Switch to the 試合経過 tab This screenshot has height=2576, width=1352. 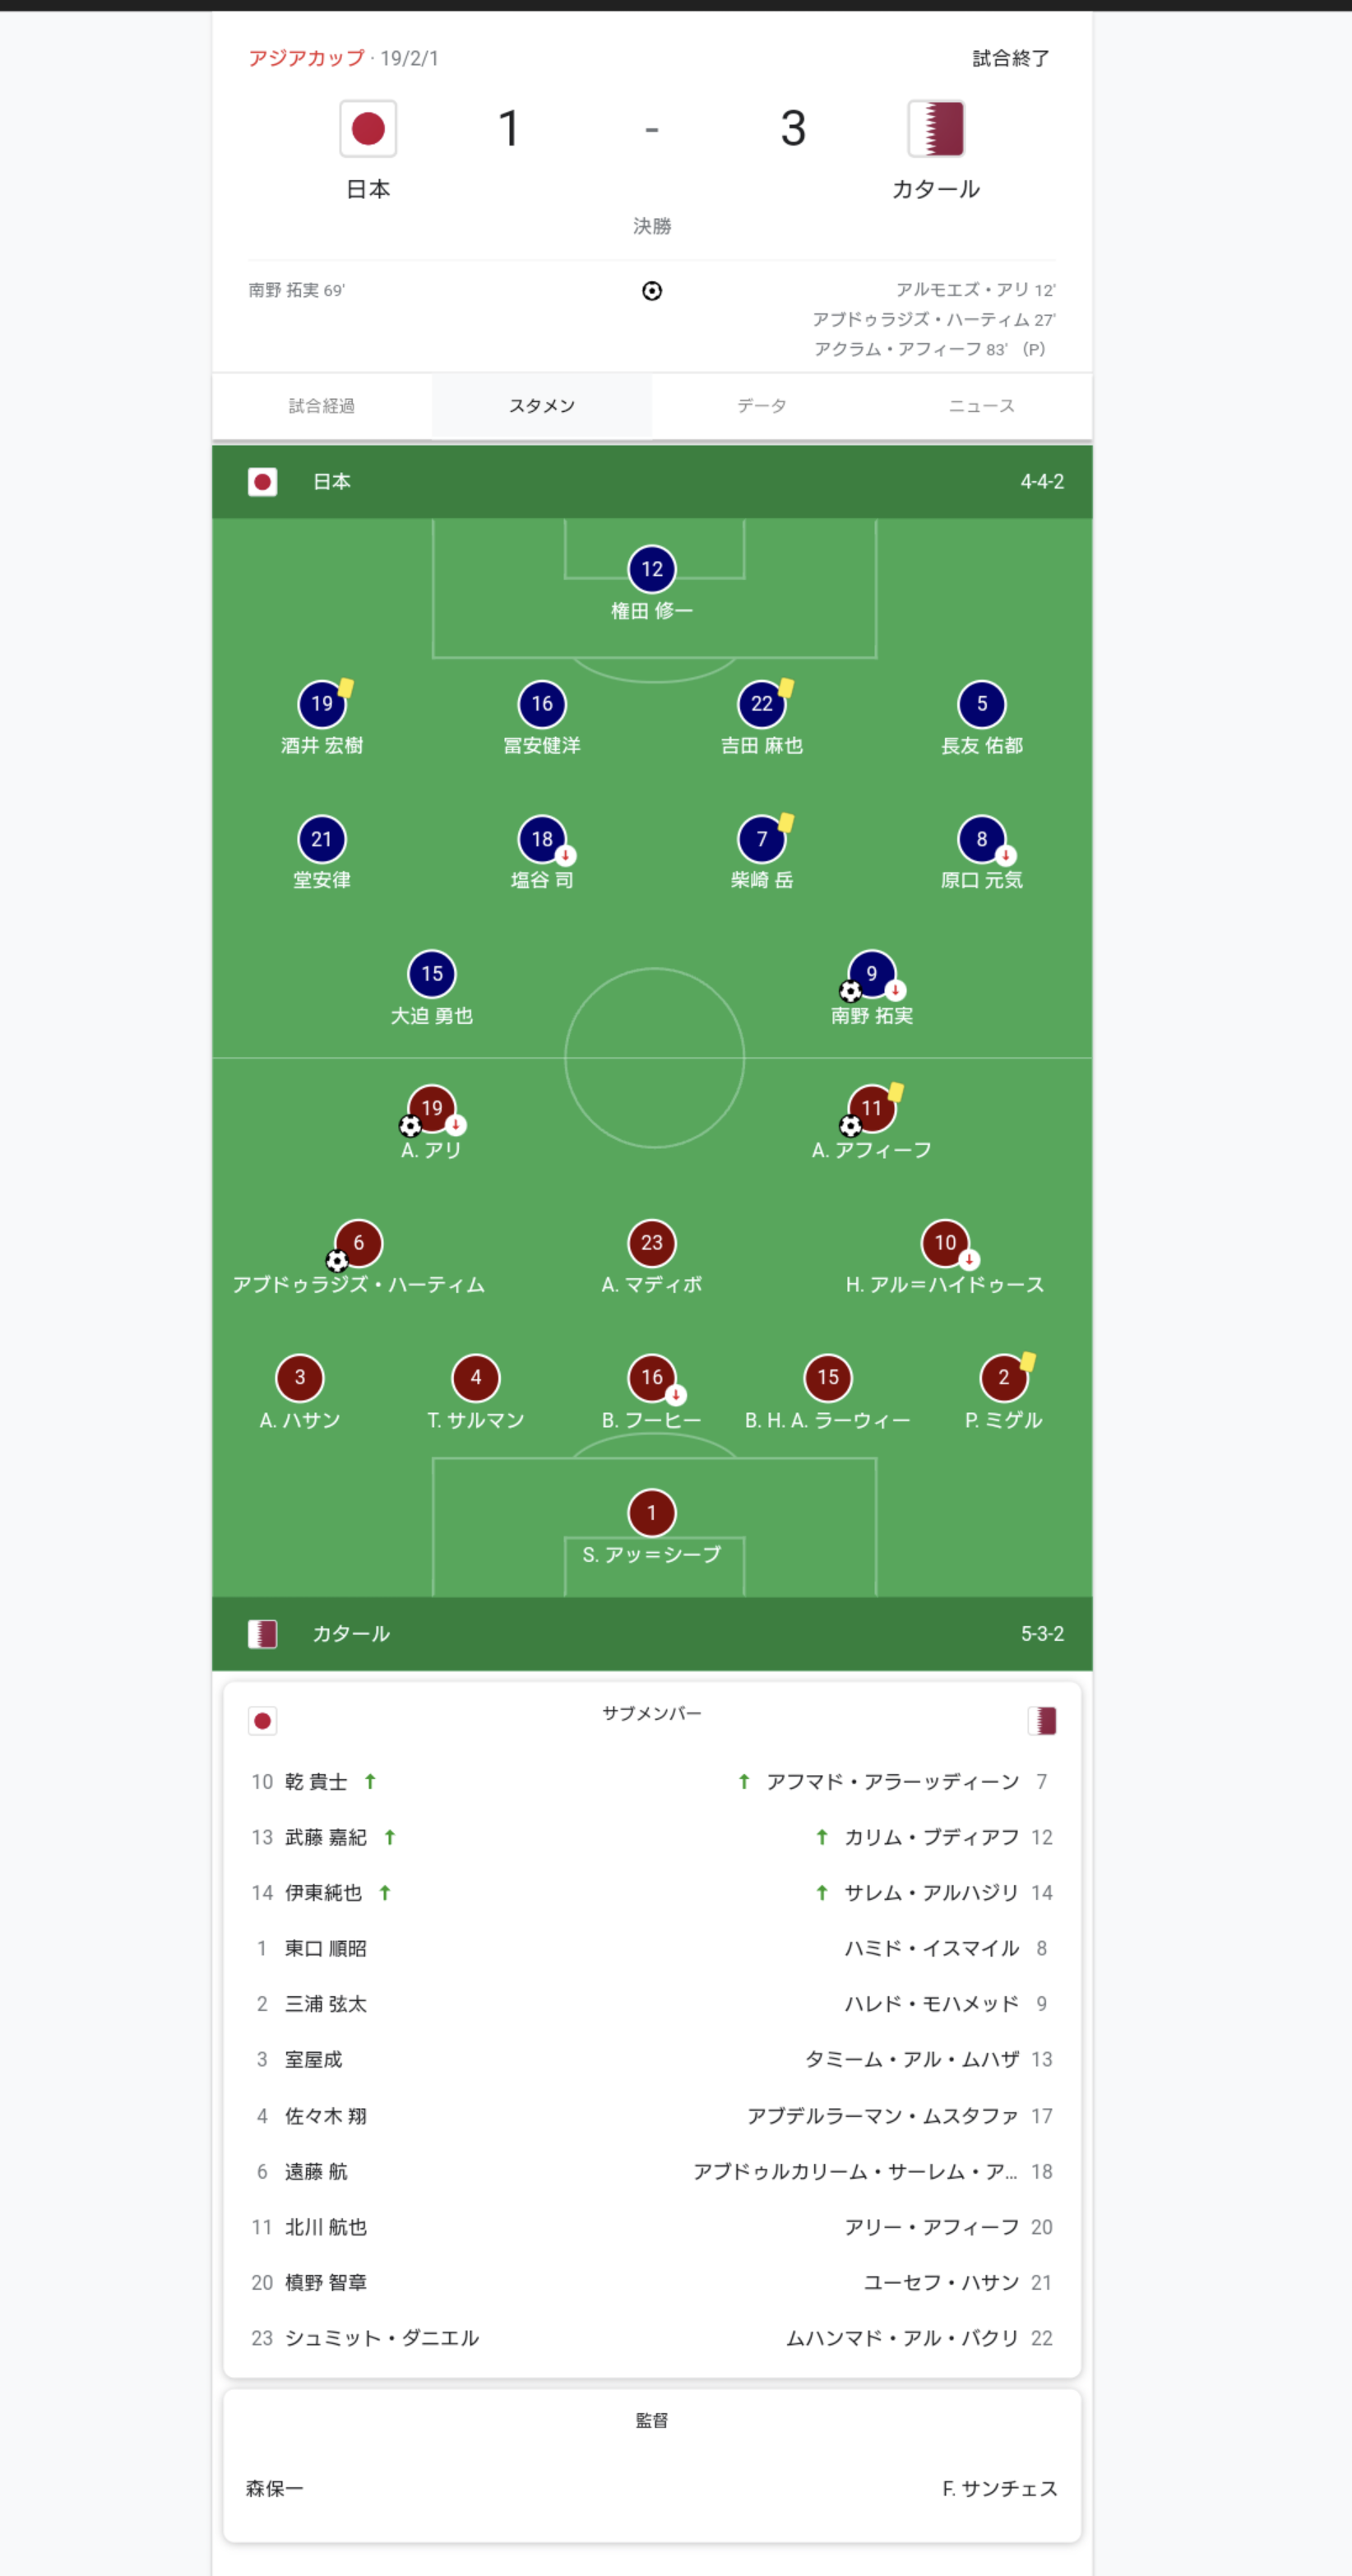pos(322,406)
